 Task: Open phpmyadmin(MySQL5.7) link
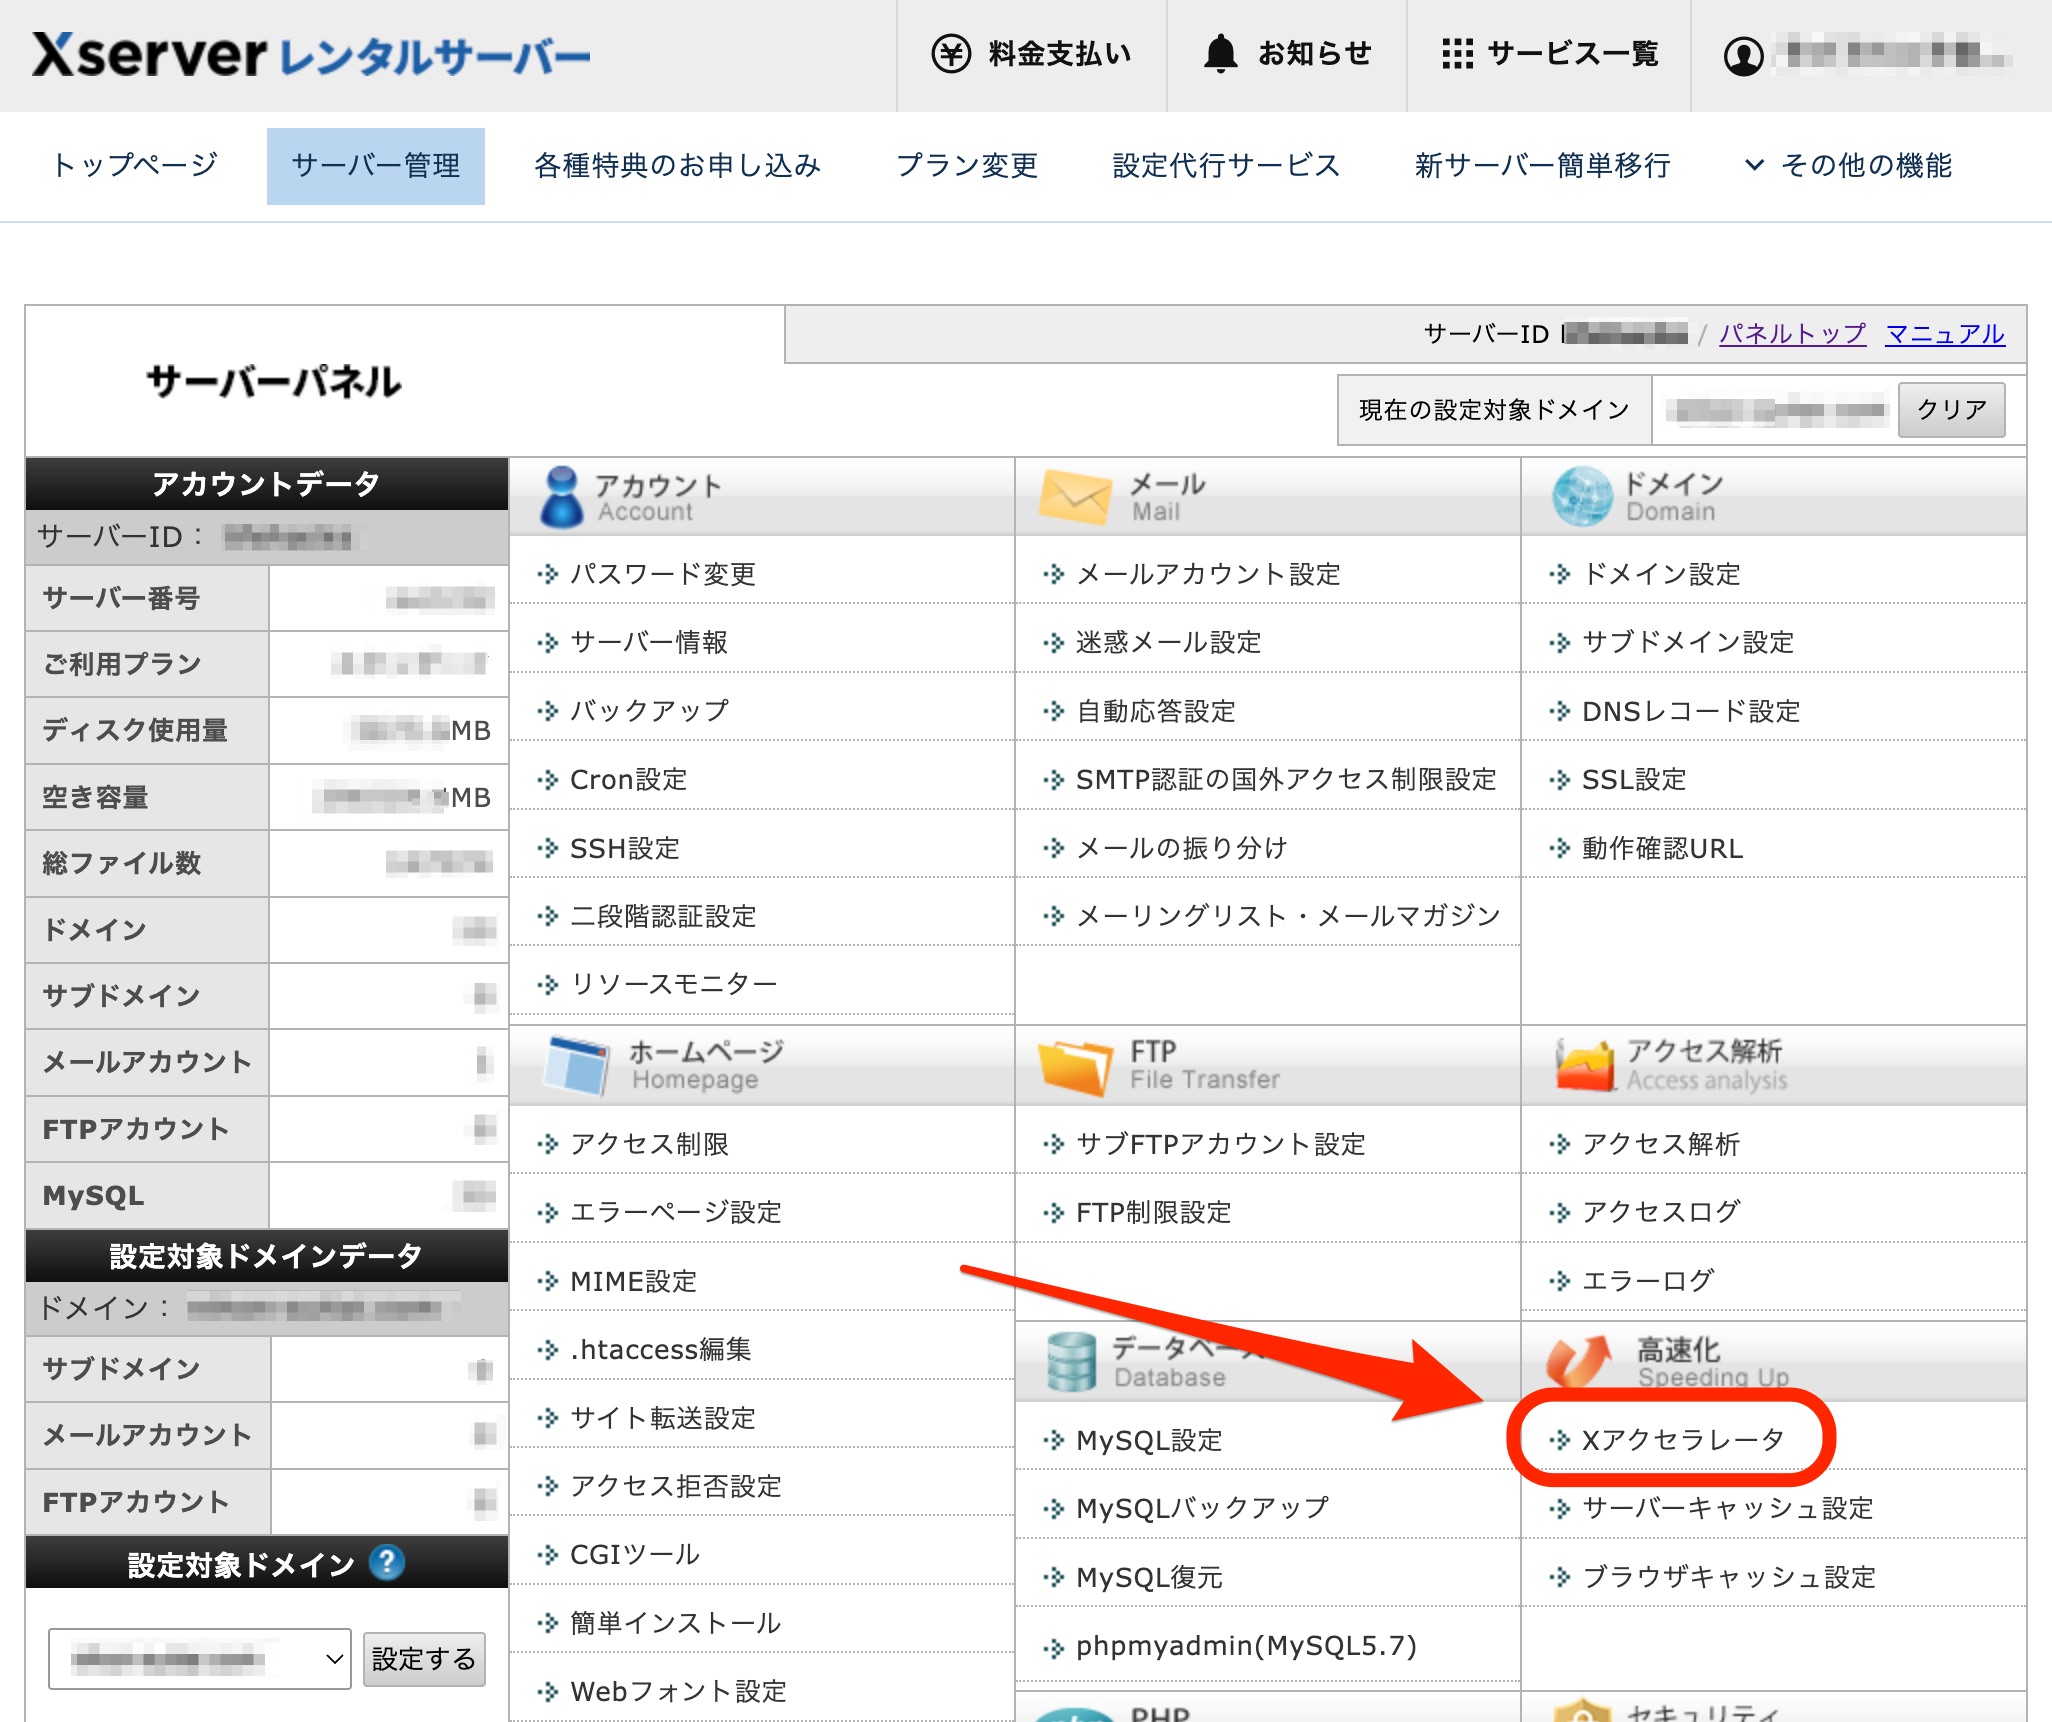pos(1246,1646)
